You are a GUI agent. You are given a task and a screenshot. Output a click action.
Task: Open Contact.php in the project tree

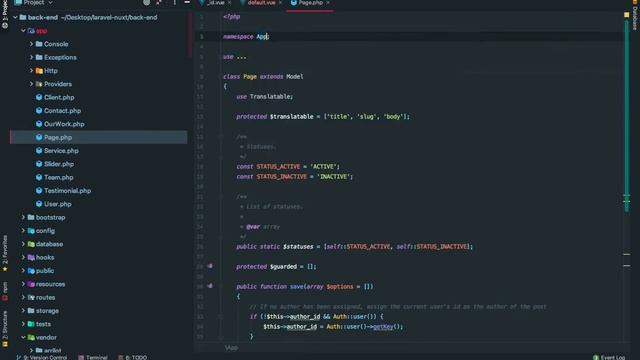[x=62, y=111]
